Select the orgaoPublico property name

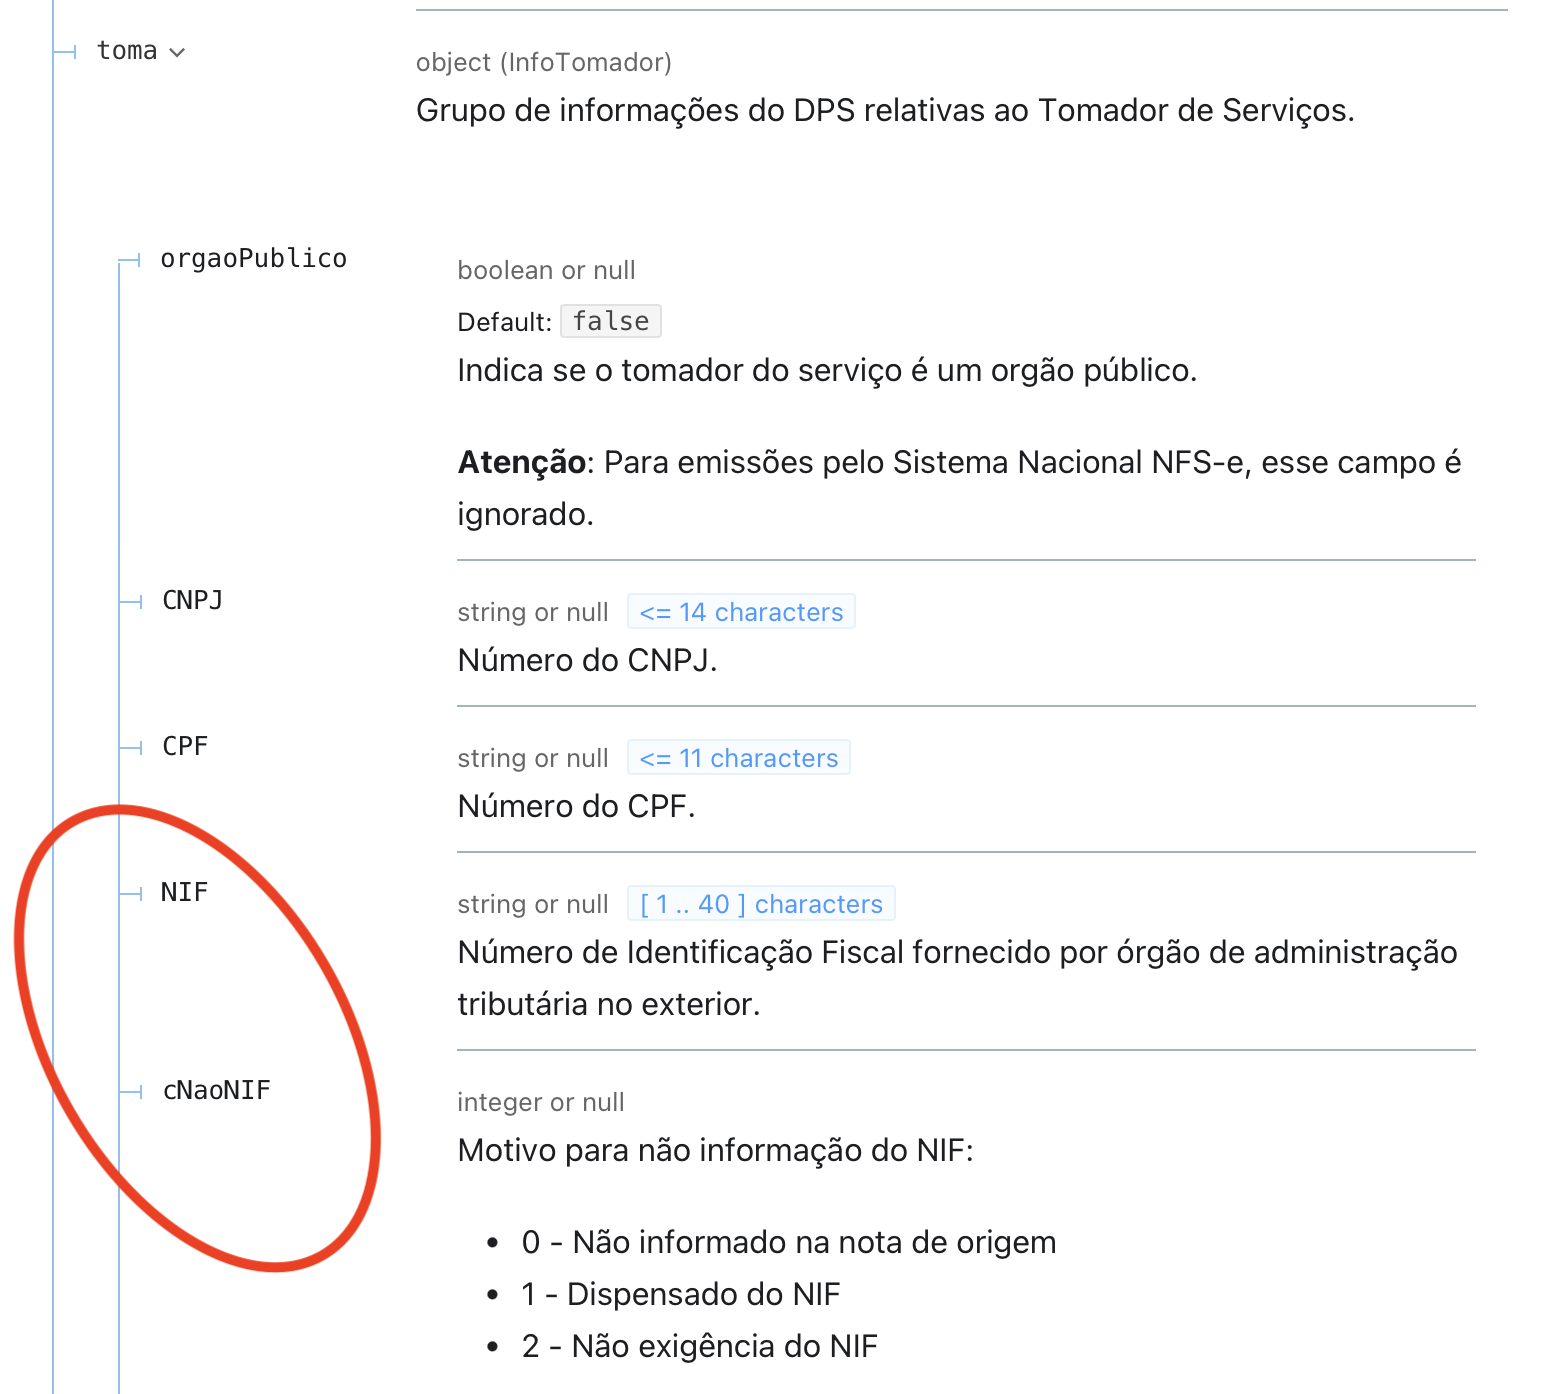click(x=253, y=259)
